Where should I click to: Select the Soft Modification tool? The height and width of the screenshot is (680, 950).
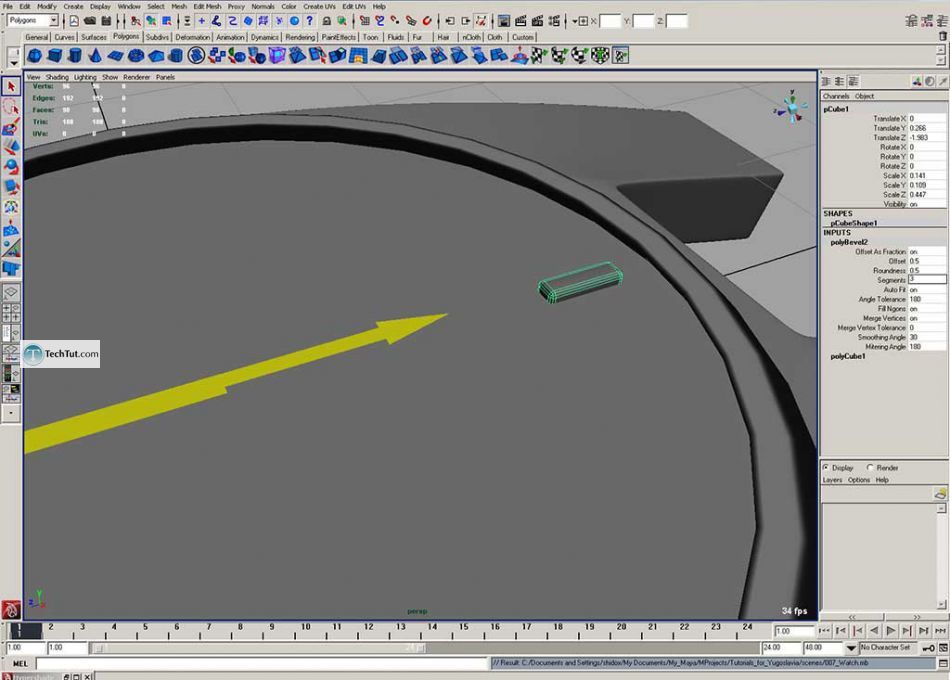pyautogui.click(x=11, y=228)
